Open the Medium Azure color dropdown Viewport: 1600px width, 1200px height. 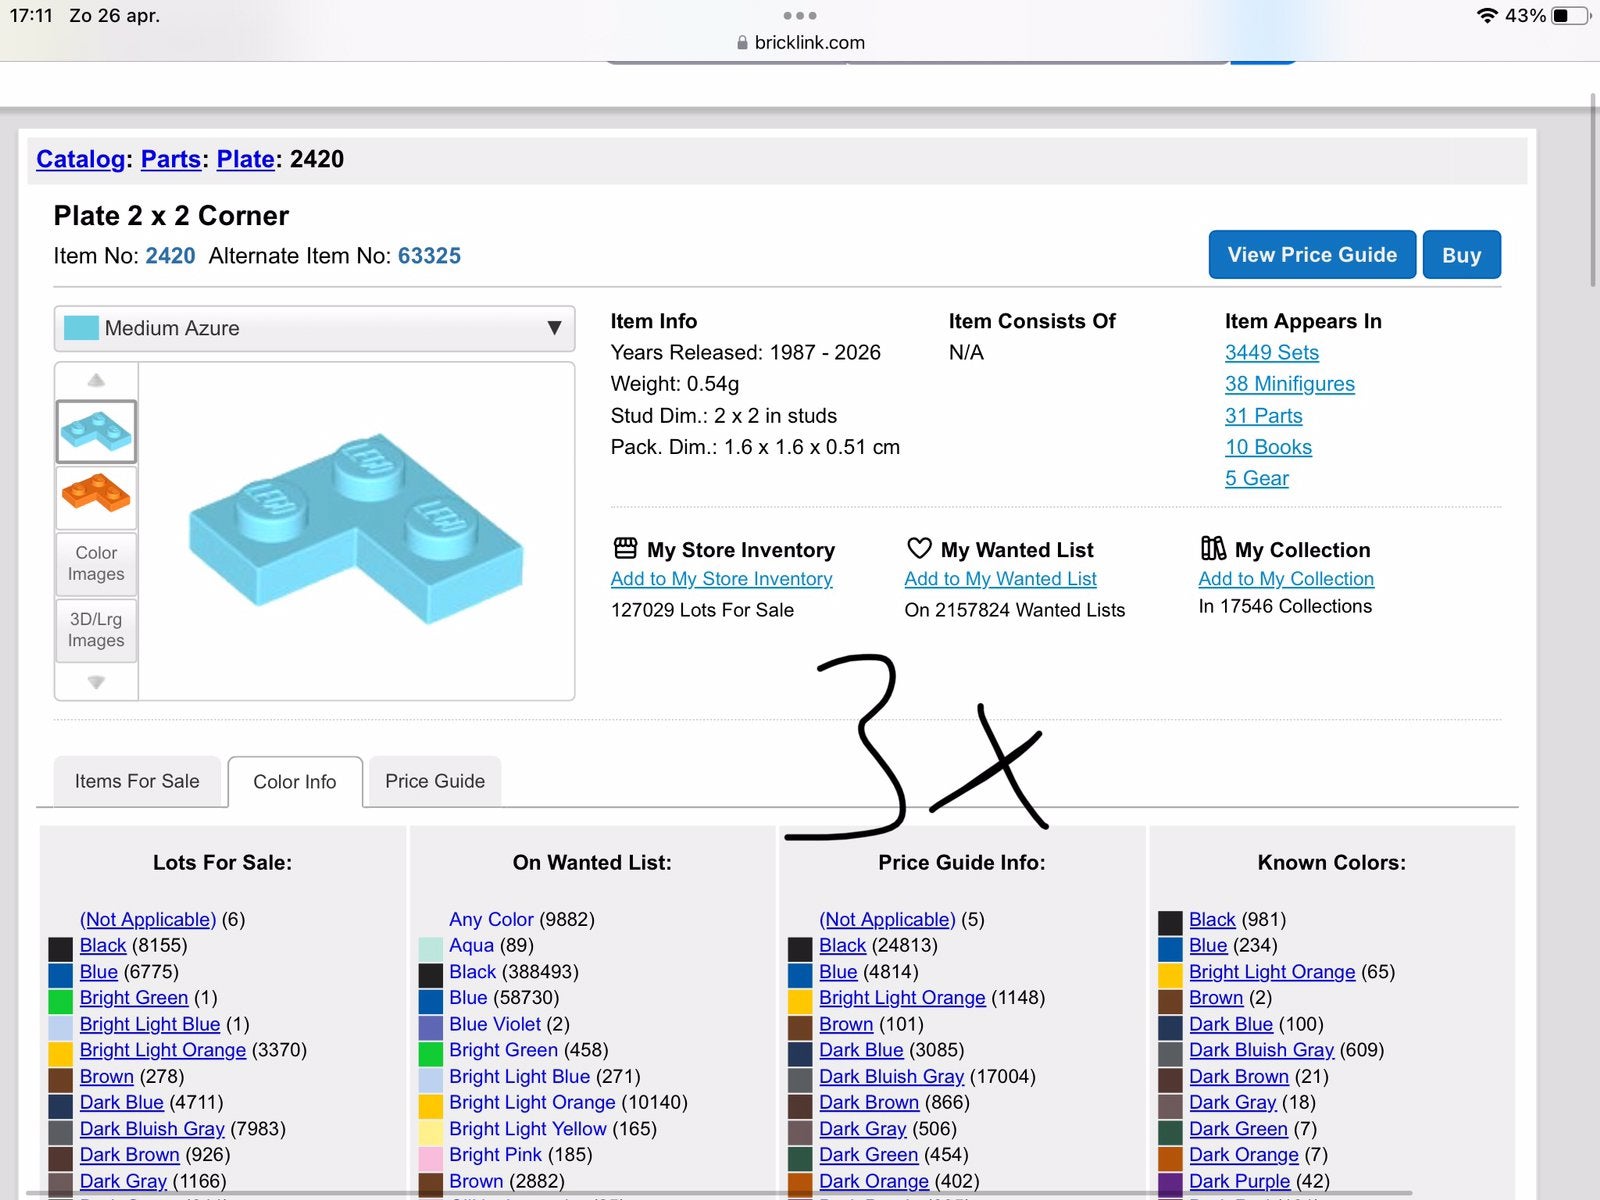pyautogui.click(x=314, y=328)
